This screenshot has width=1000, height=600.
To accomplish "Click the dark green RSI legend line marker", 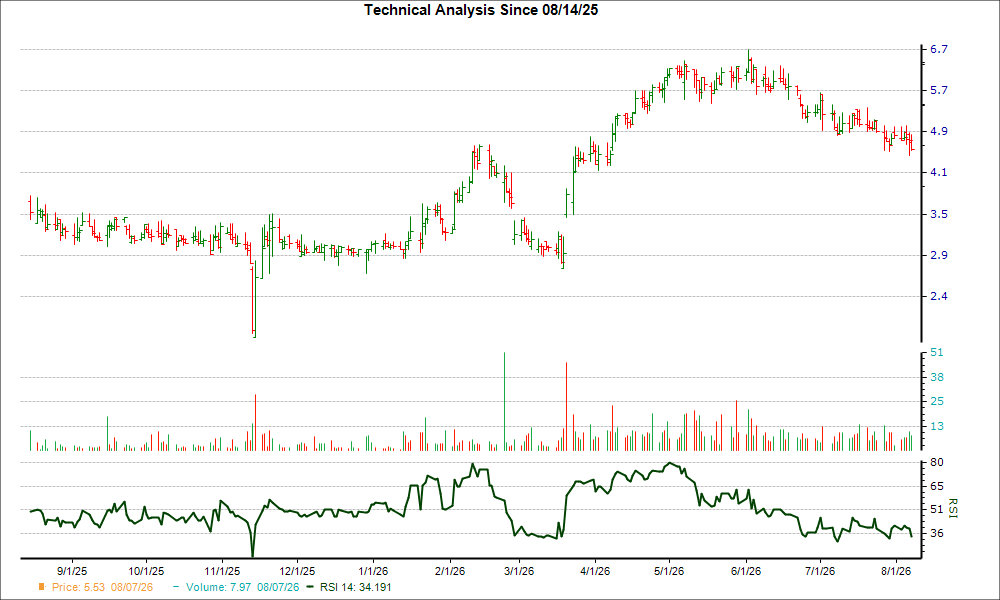I will (x=311, y=587).
